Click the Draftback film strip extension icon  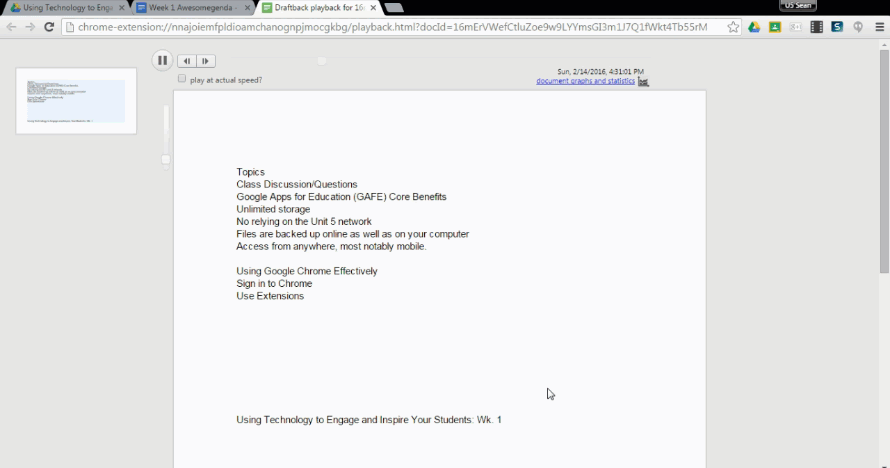(816, 27)
